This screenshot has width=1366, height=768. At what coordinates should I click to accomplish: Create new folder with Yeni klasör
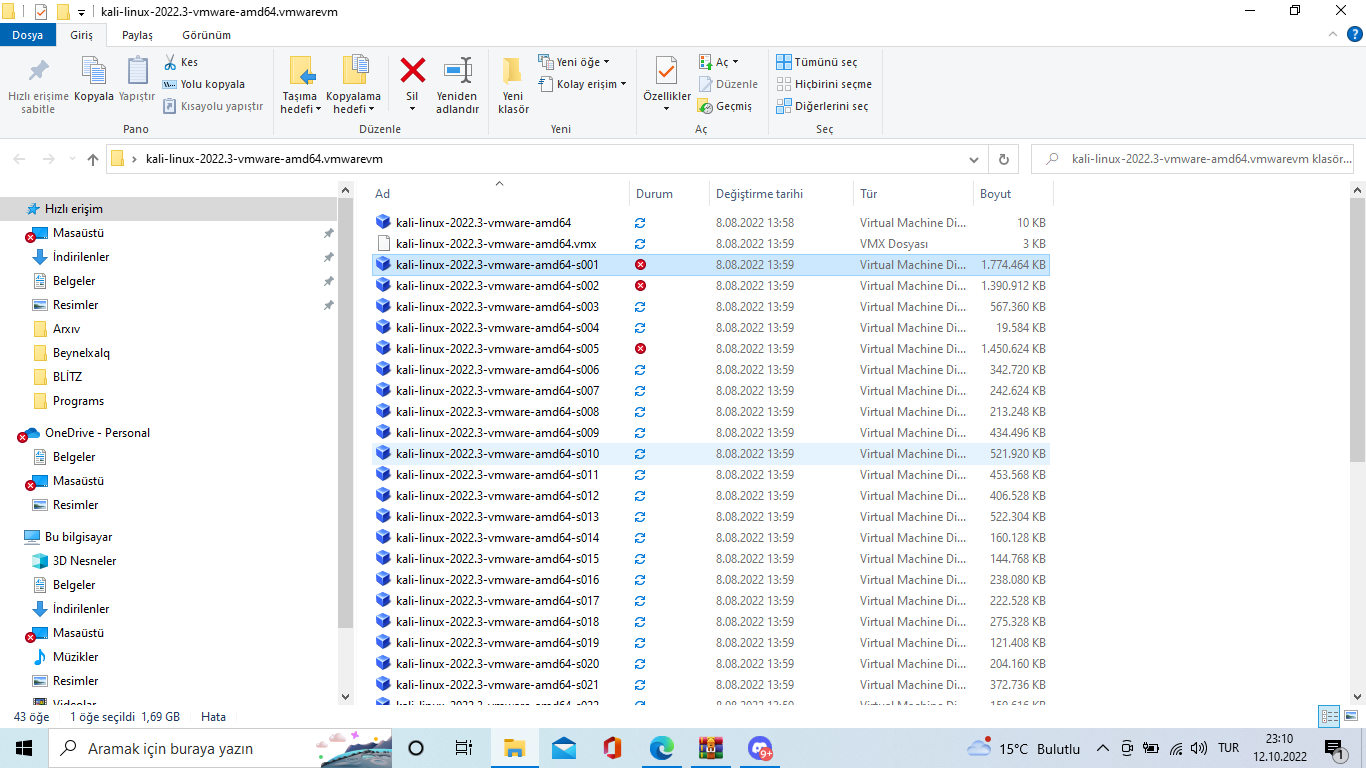click(513, 86)
